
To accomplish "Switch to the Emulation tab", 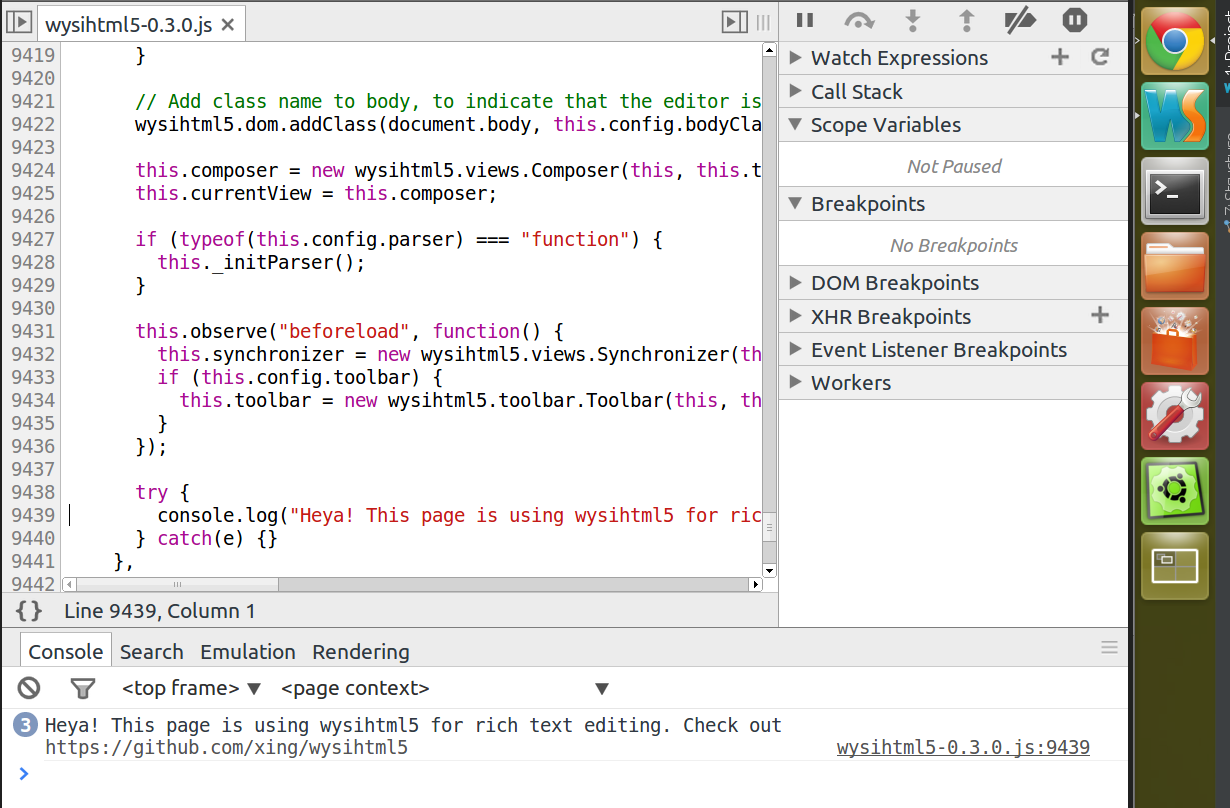I will click(248, 652).
